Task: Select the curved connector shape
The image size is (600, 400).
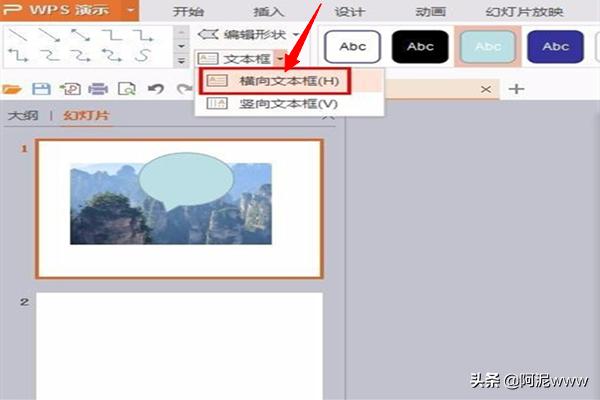Action: (x=50, y=56)
